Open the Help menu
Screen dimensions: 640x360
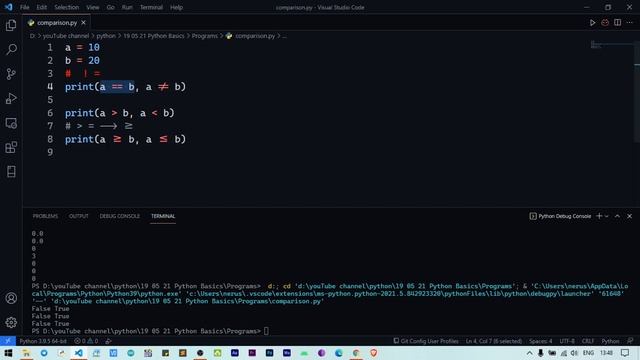(x=176, y=7)
